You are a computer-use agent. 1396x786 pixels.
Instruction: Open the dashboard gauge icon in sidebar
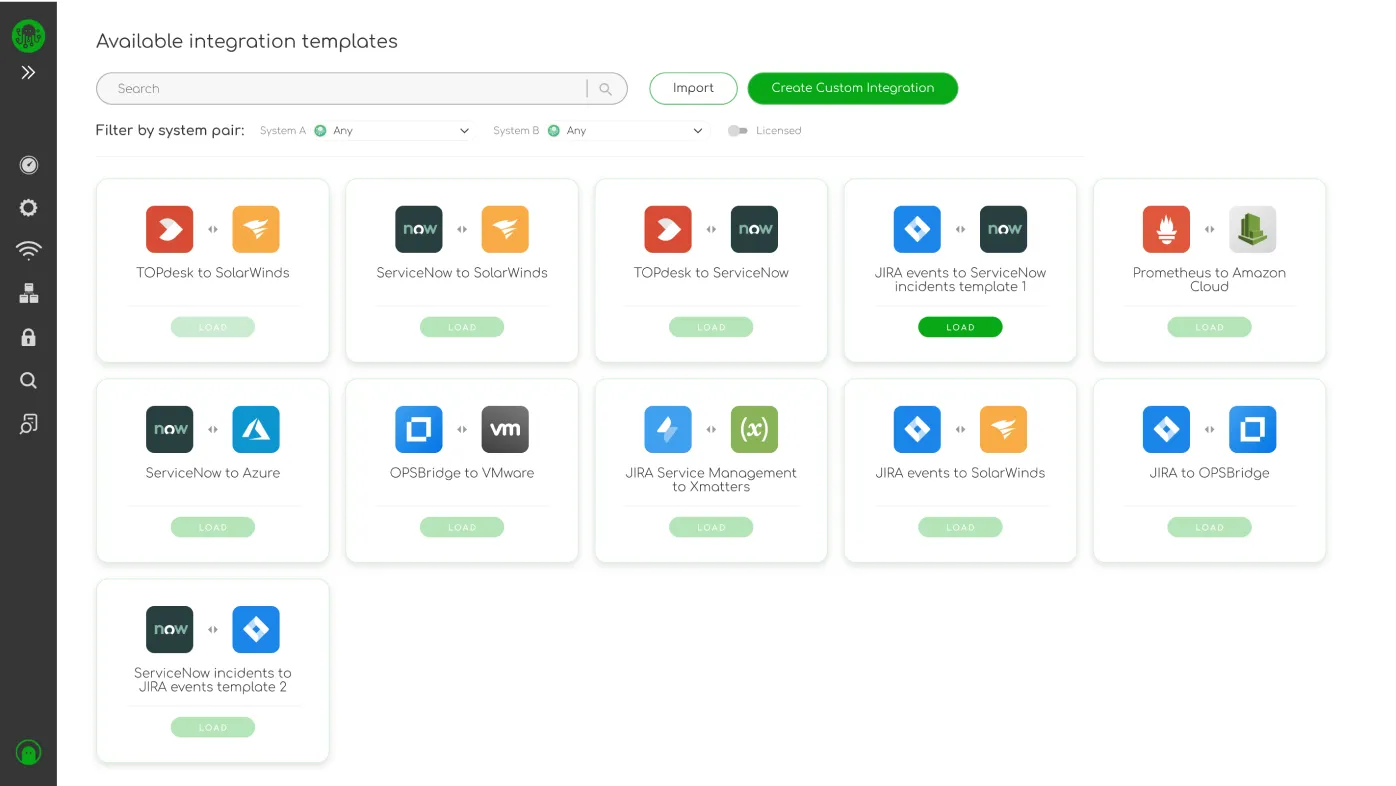click(x=28, y=165)
